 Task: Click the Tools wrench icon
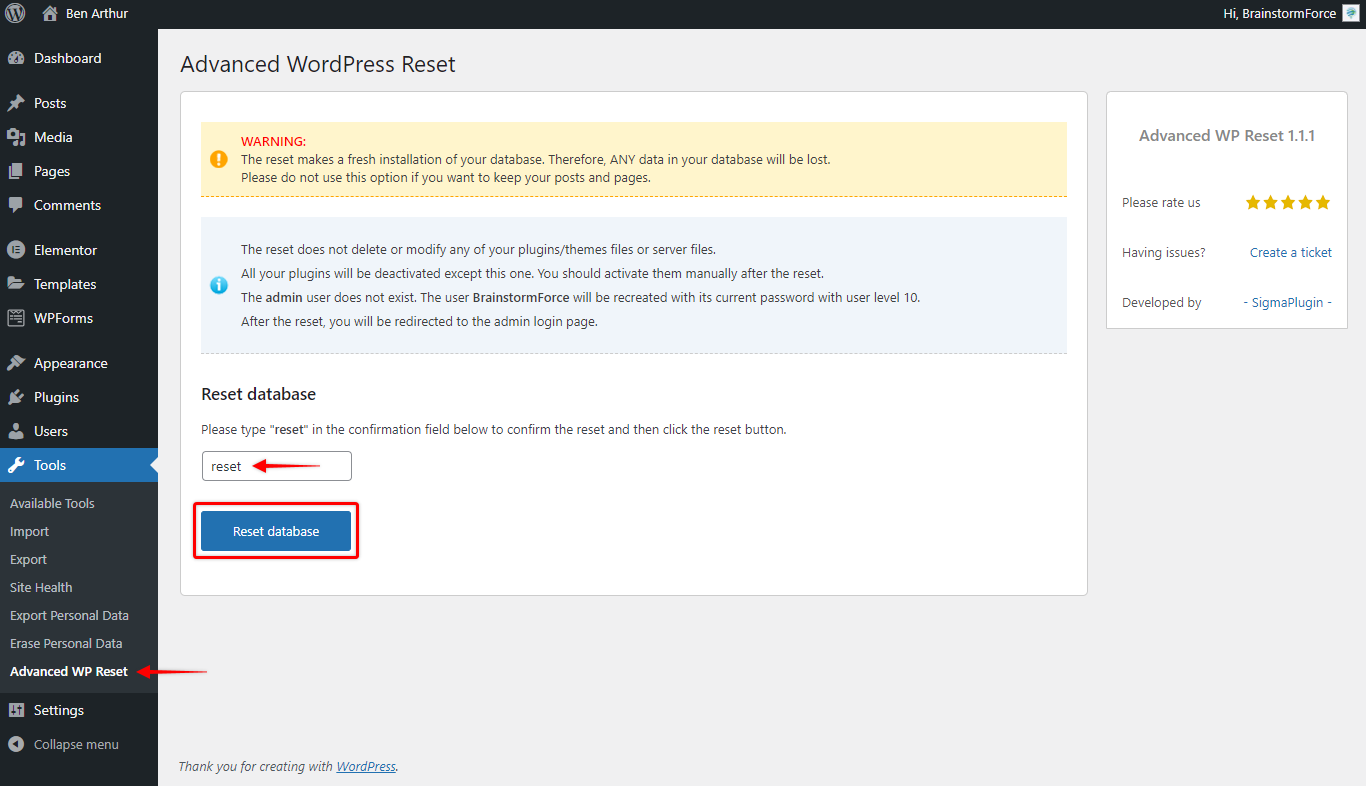tap(16, 465)
